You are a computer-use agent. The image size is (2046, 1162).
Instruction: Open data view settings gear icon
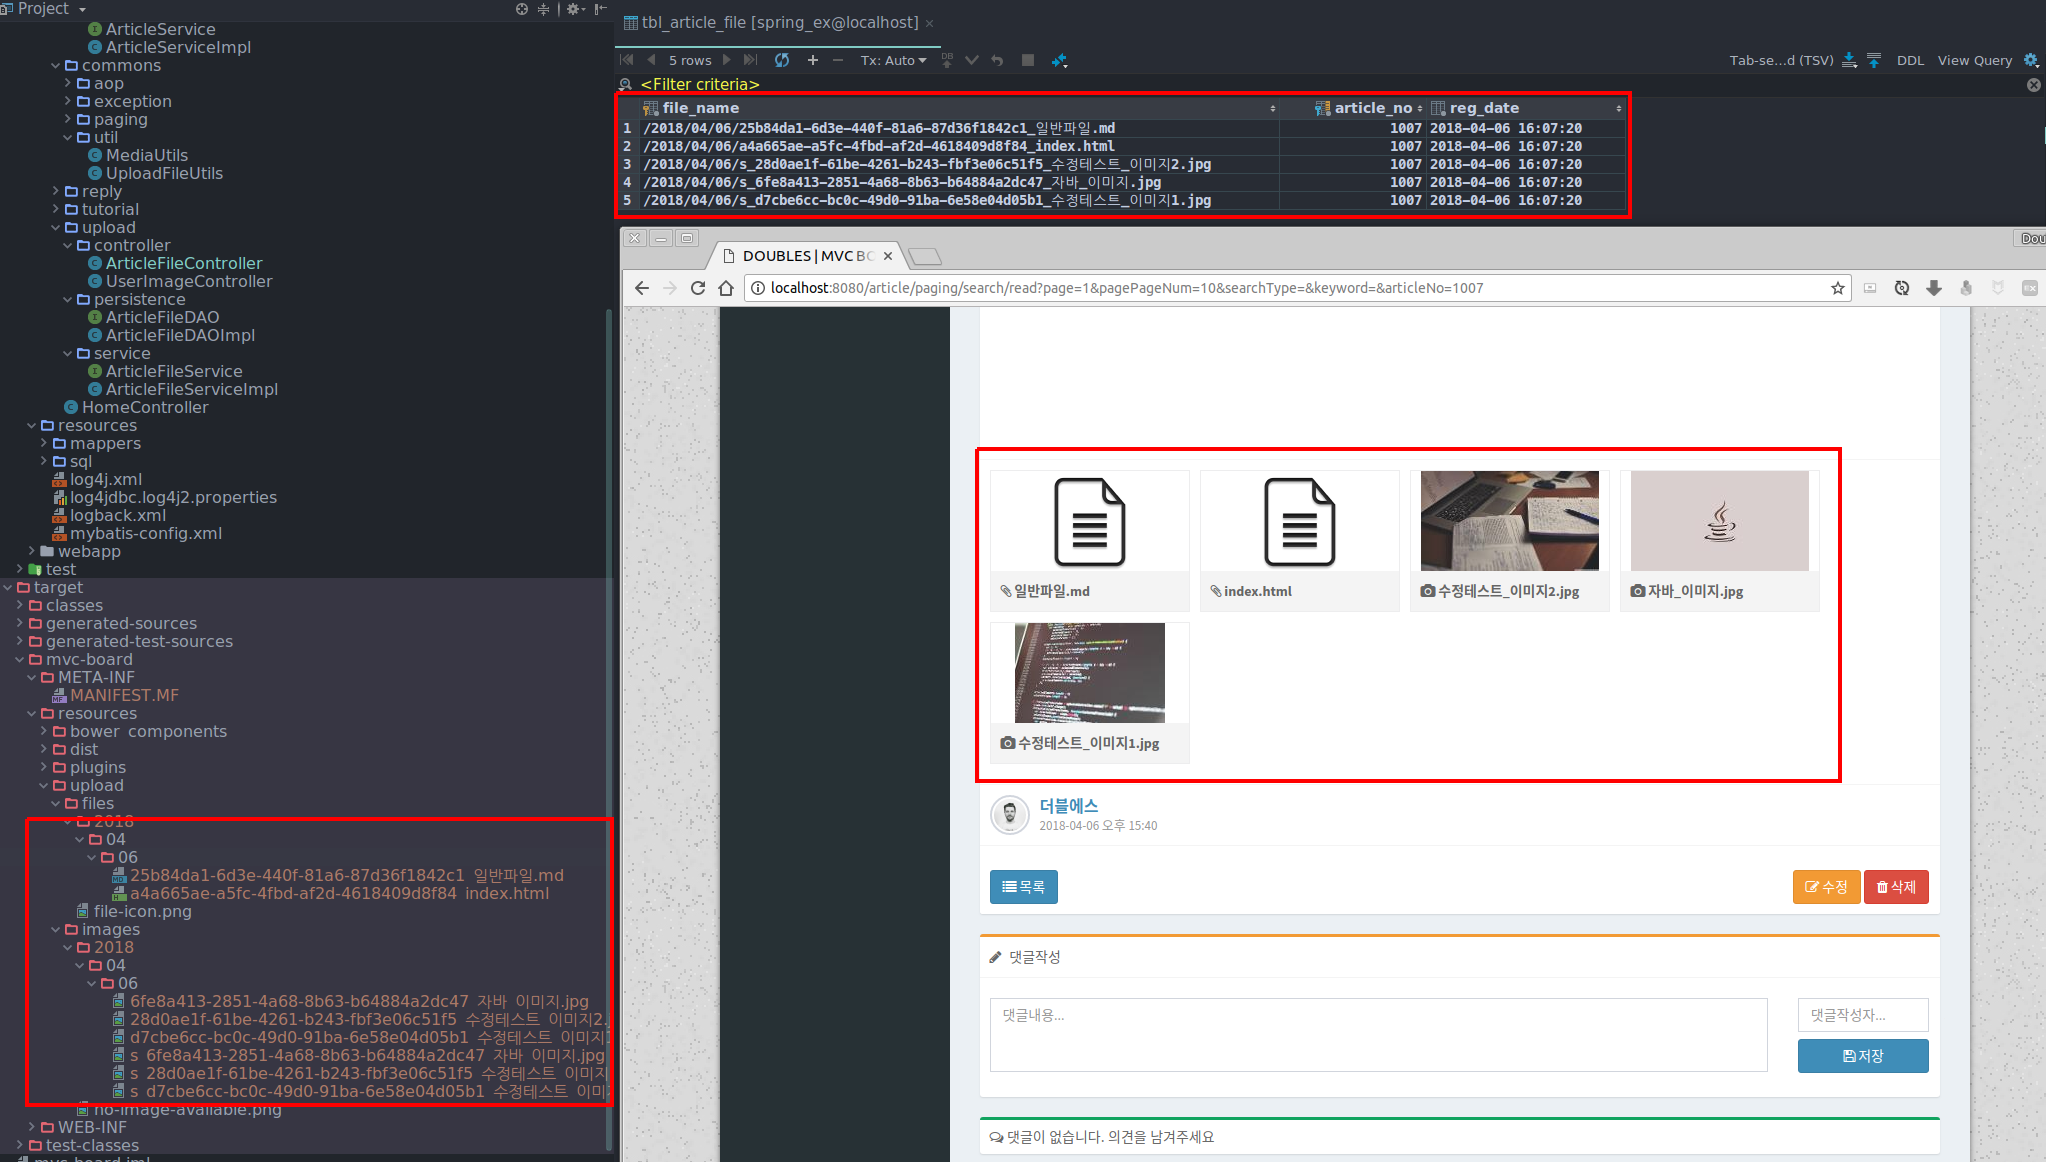[x=2031, y=60]
